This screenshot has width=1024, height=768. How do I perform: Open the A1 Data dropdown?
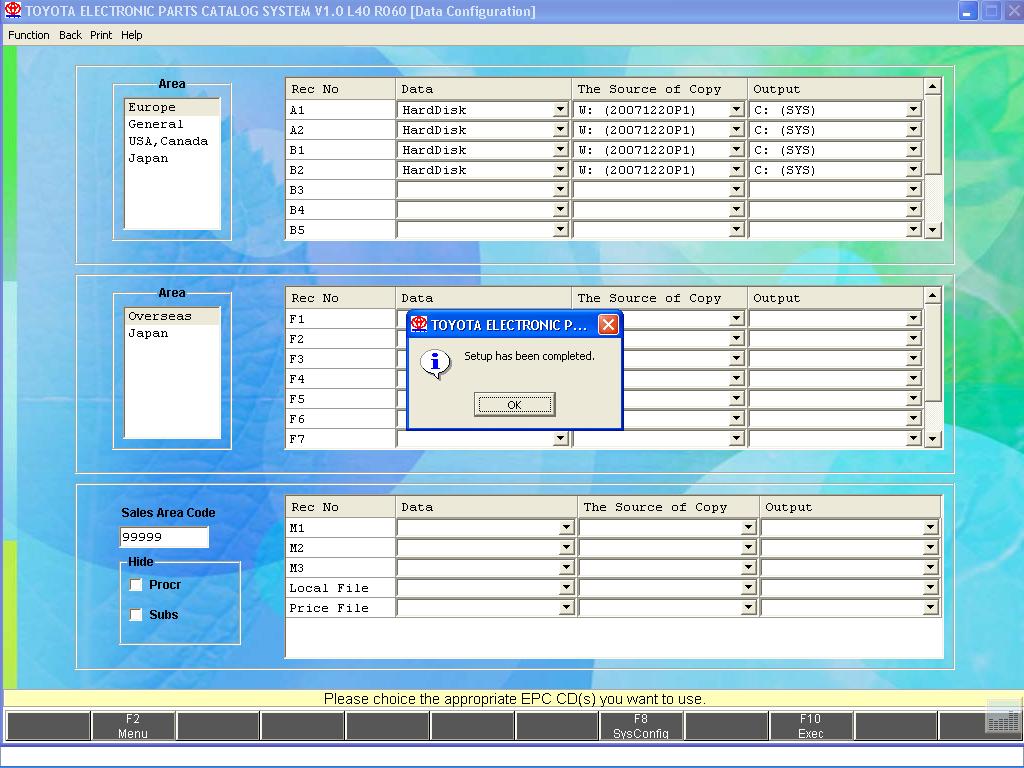click(561, 110)
